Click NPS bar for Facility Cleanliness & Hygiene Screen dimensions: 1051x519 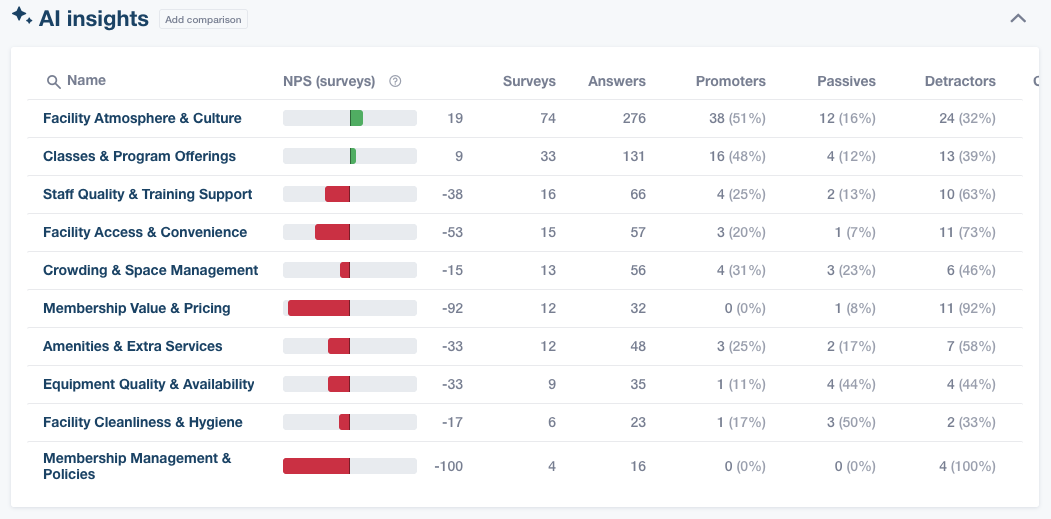coord(344,422)
